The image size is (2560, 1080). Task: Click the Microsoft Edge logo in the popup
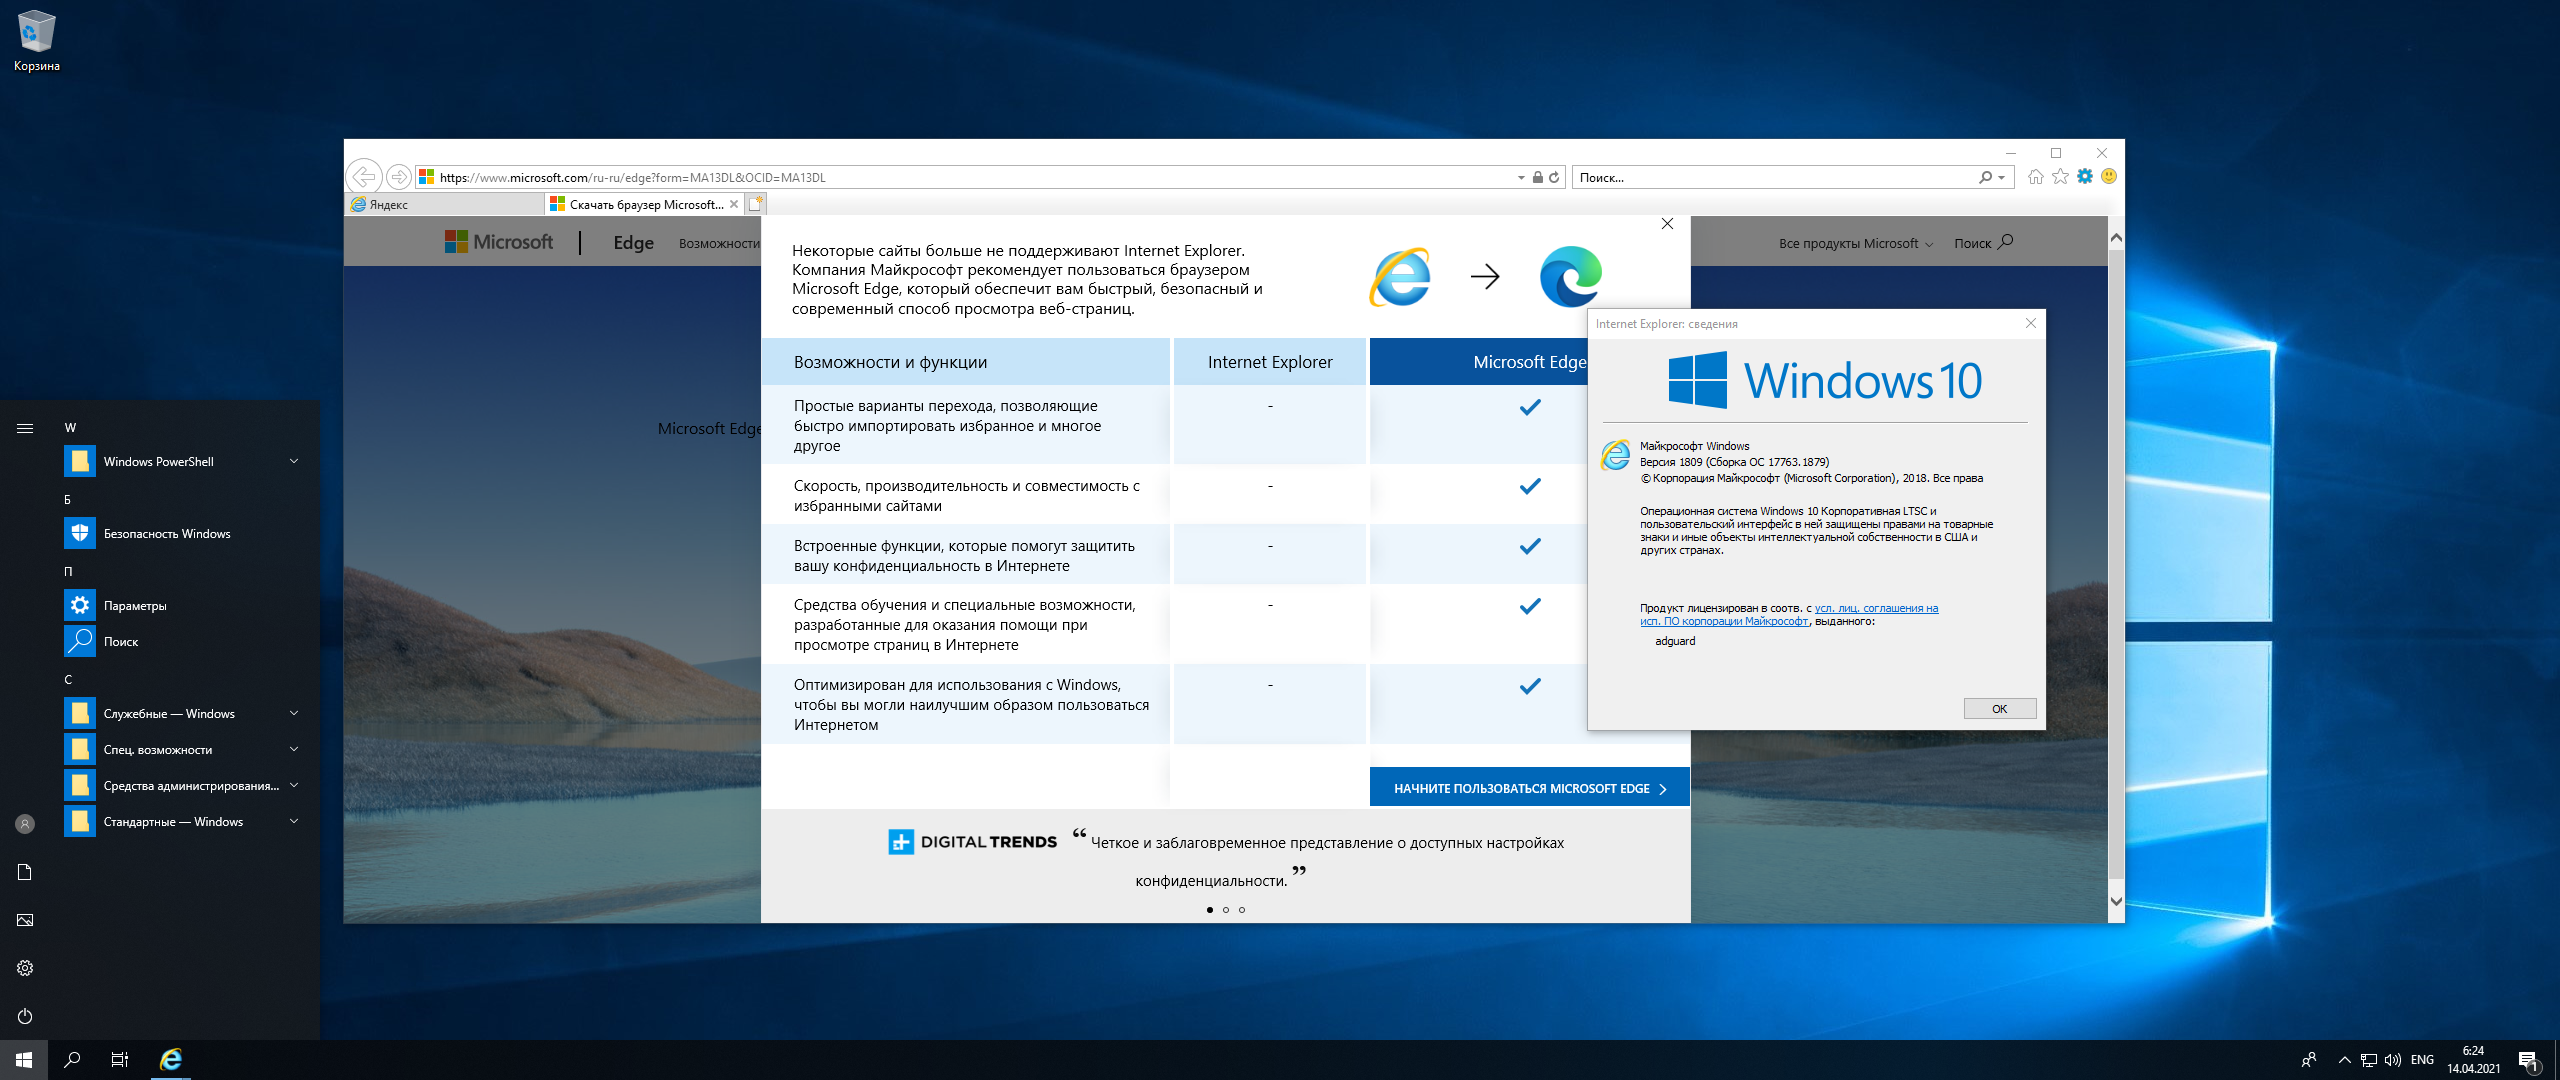click(x=1570, y=276)
